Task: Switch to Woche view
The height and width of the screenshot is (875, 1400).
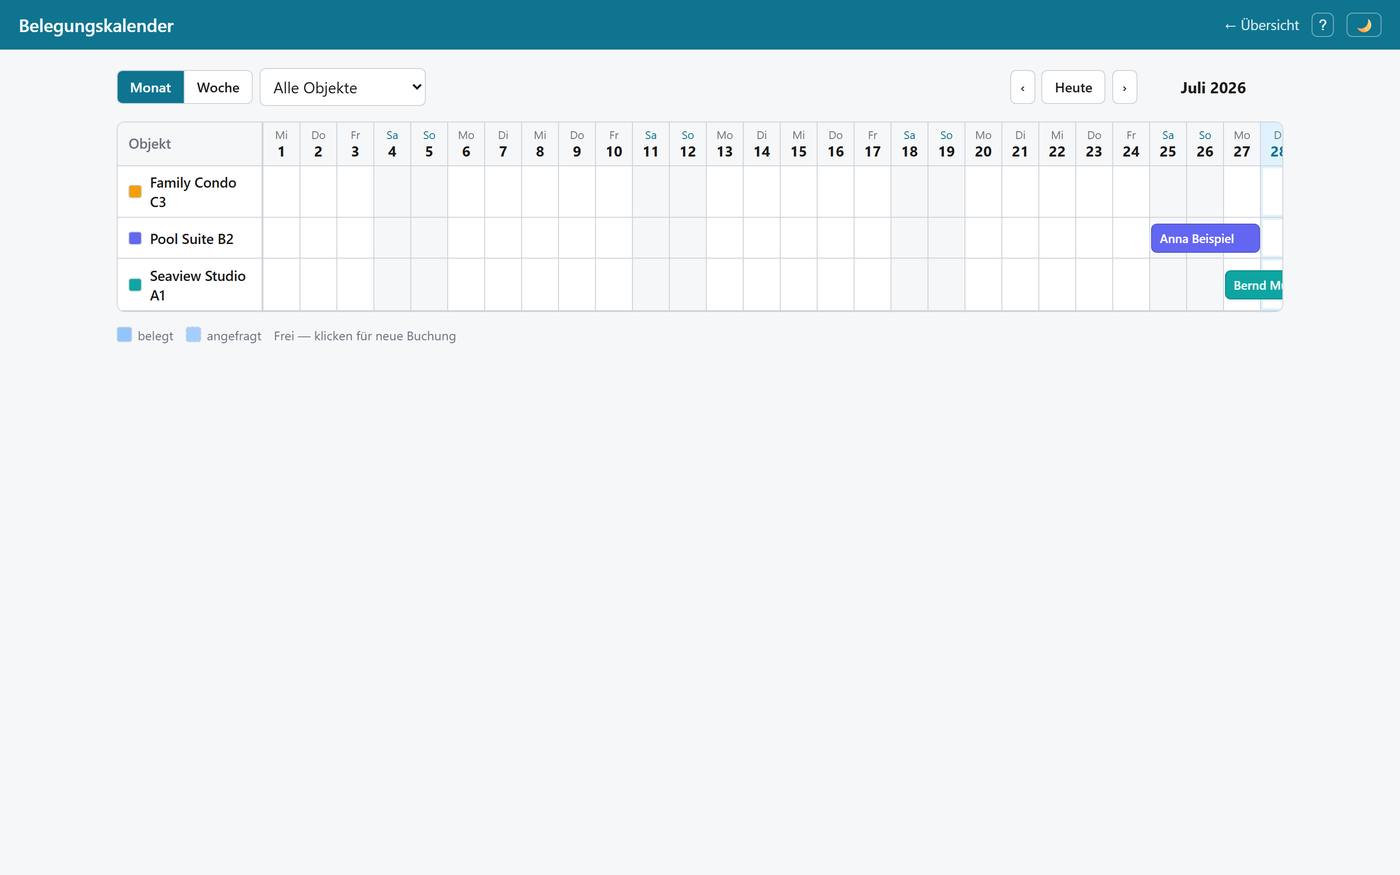Action: pyautogui.click(x=218, y=87)
